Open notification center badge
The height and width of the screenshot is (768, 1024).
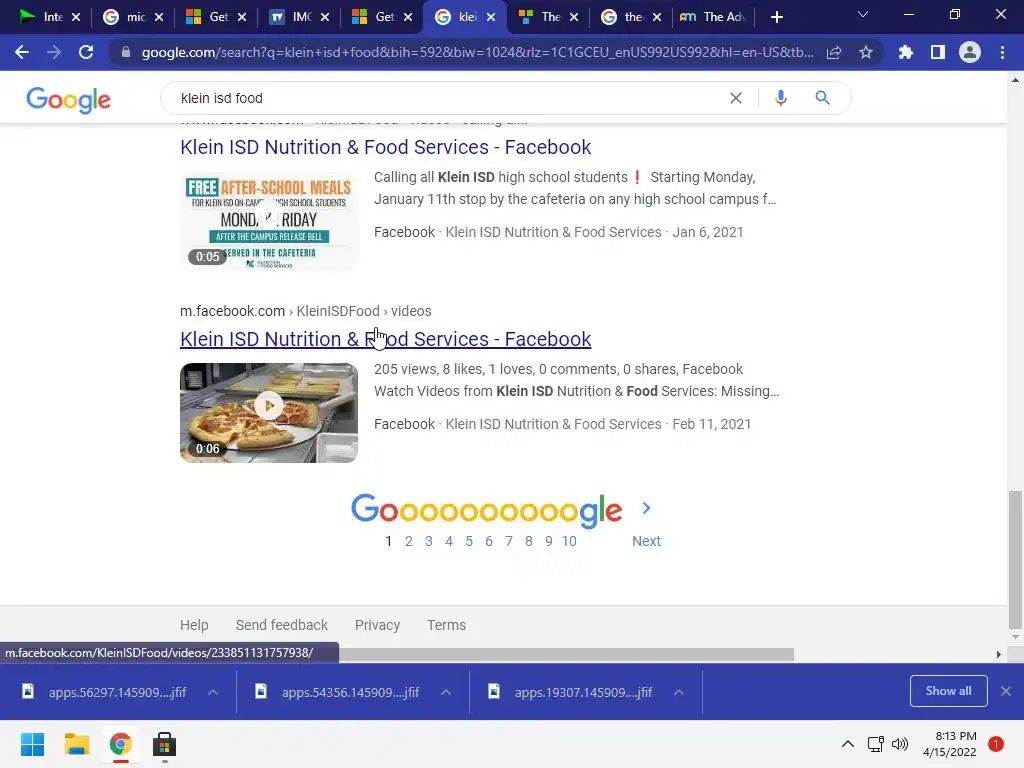tap(996, 744)
